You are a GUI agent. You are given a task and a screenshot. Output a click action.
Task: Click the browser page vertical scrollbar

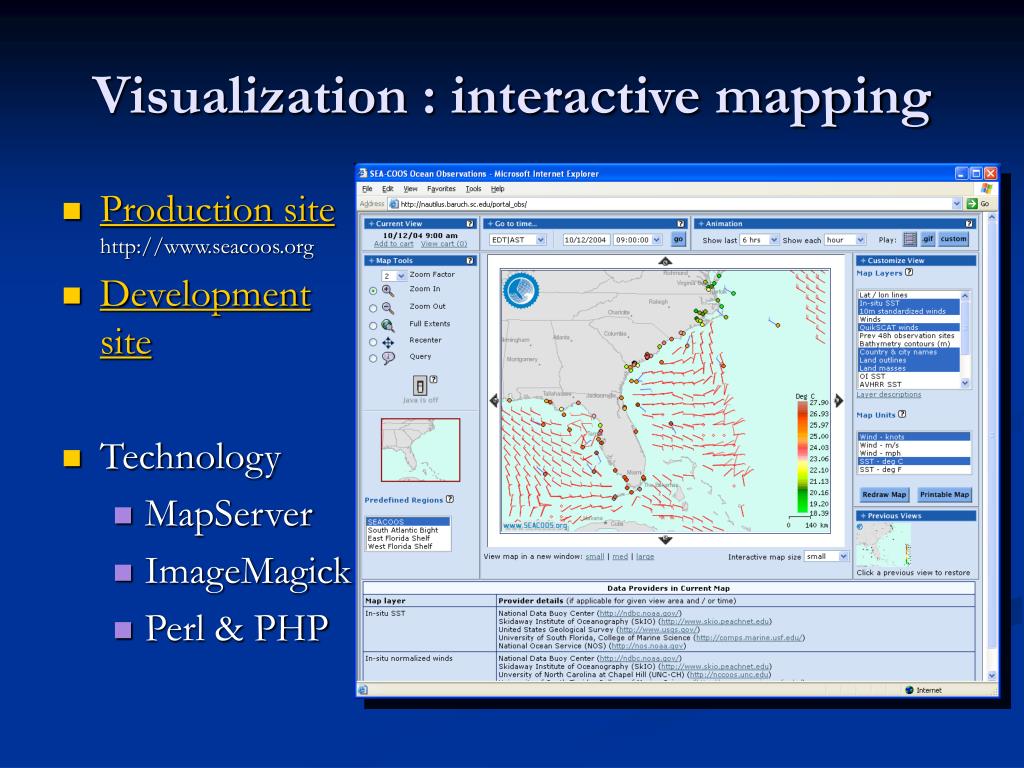992,447
